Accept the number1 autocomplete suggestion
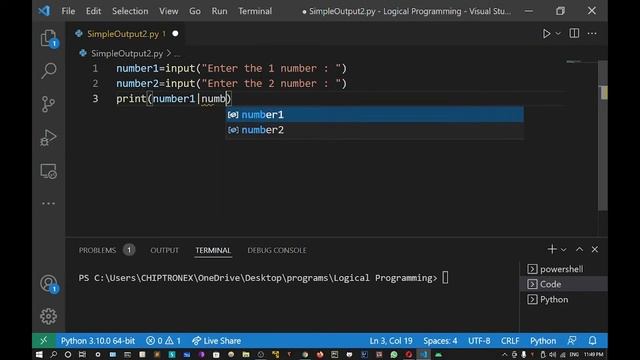This screenshot has width=640, height=360. (x=374, y=115)
